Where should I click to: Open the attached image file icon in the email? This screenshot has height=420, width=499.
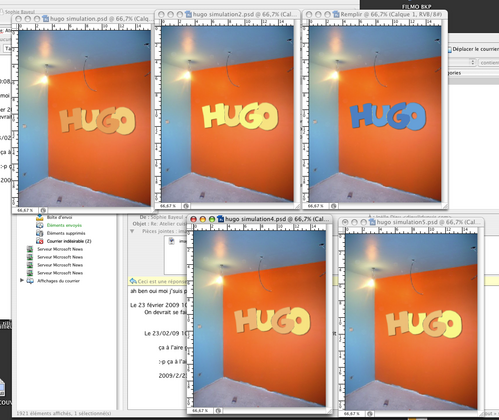(x=172, y=241)
